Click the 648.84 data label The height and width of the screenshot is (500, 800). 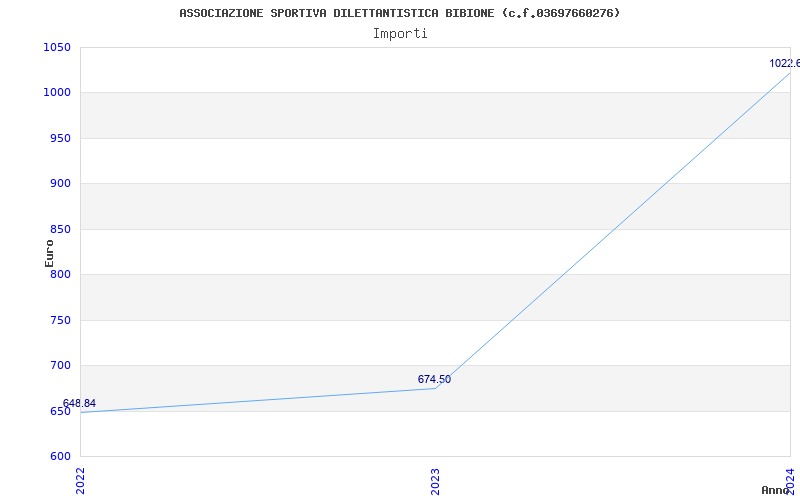[x=79, y=403]
